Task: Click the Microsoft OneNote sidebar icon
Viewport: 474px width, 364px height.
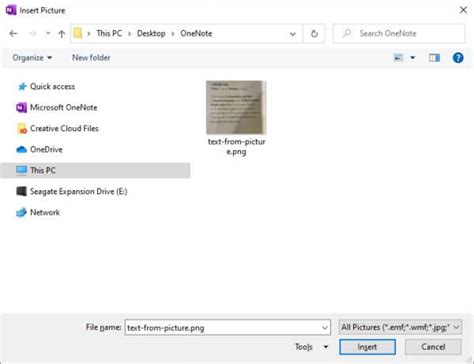Action: pyautogui.click(x=21, y=108)
